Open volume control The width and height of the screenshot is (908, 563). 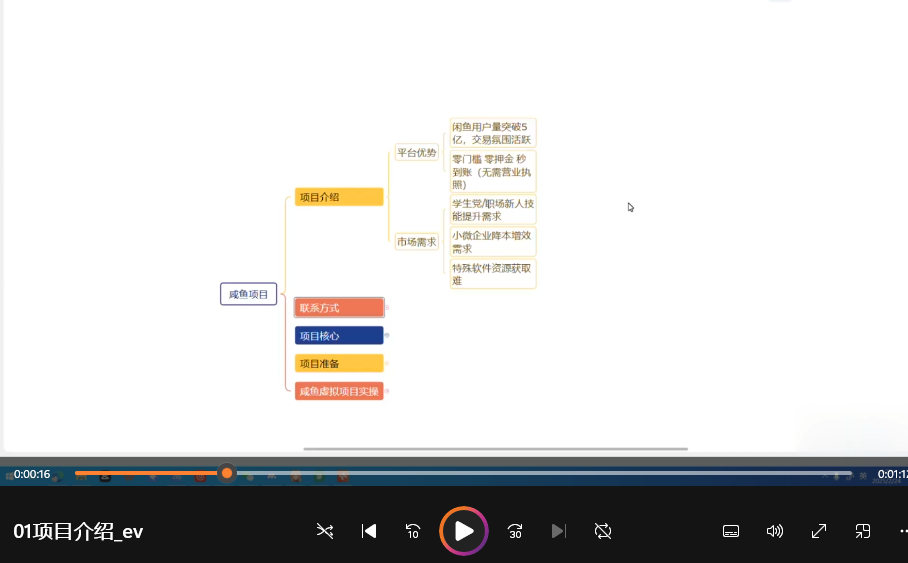coord(775,531)
